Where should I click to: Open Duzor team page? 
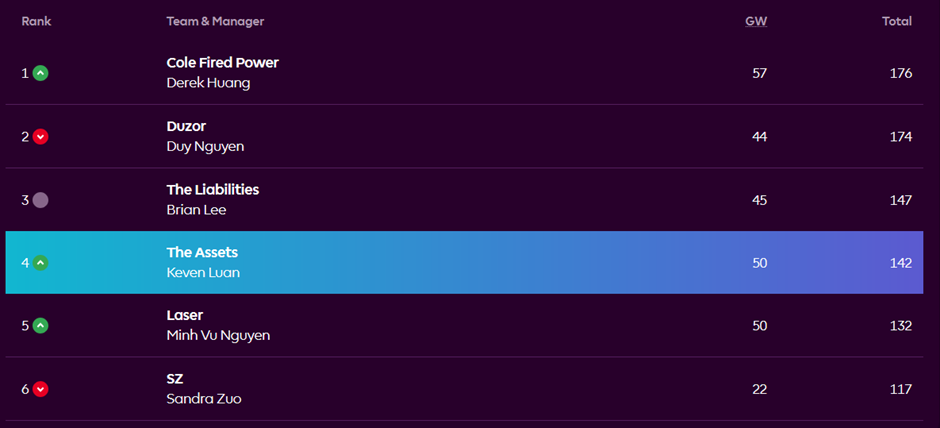pos(186,126)
